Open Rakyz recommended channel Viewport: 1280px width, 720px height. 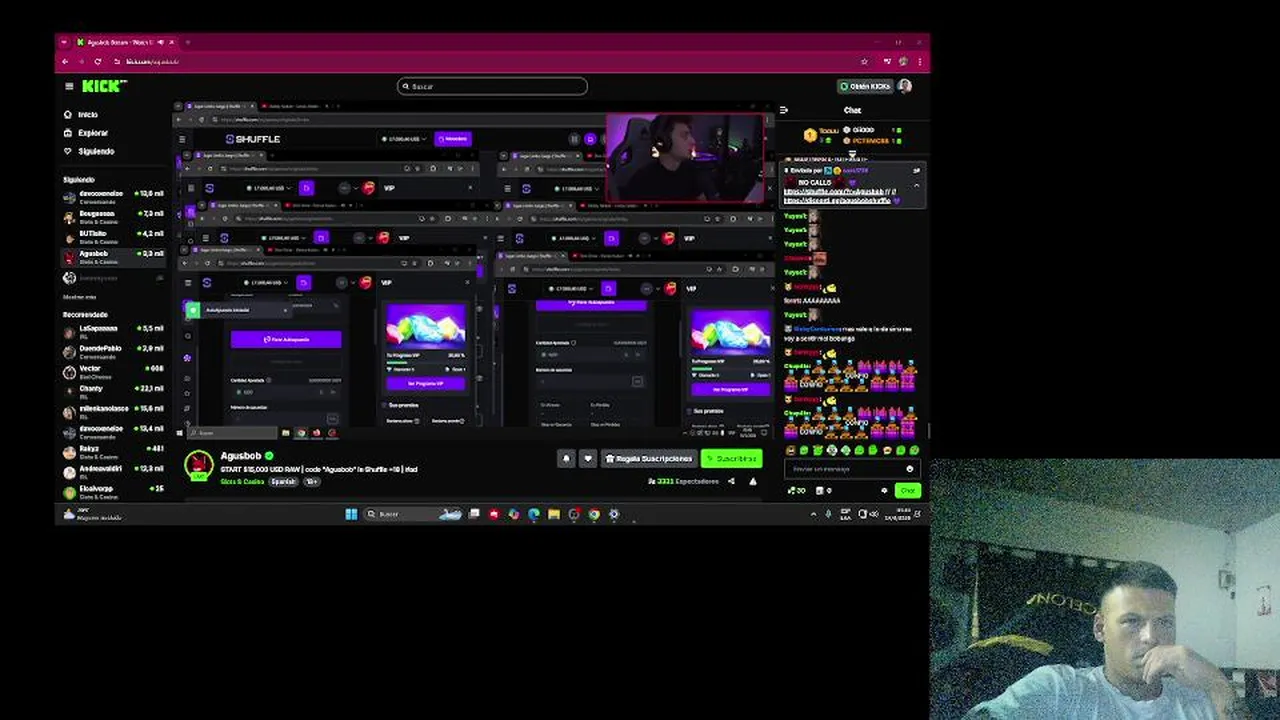click(113, 452)
